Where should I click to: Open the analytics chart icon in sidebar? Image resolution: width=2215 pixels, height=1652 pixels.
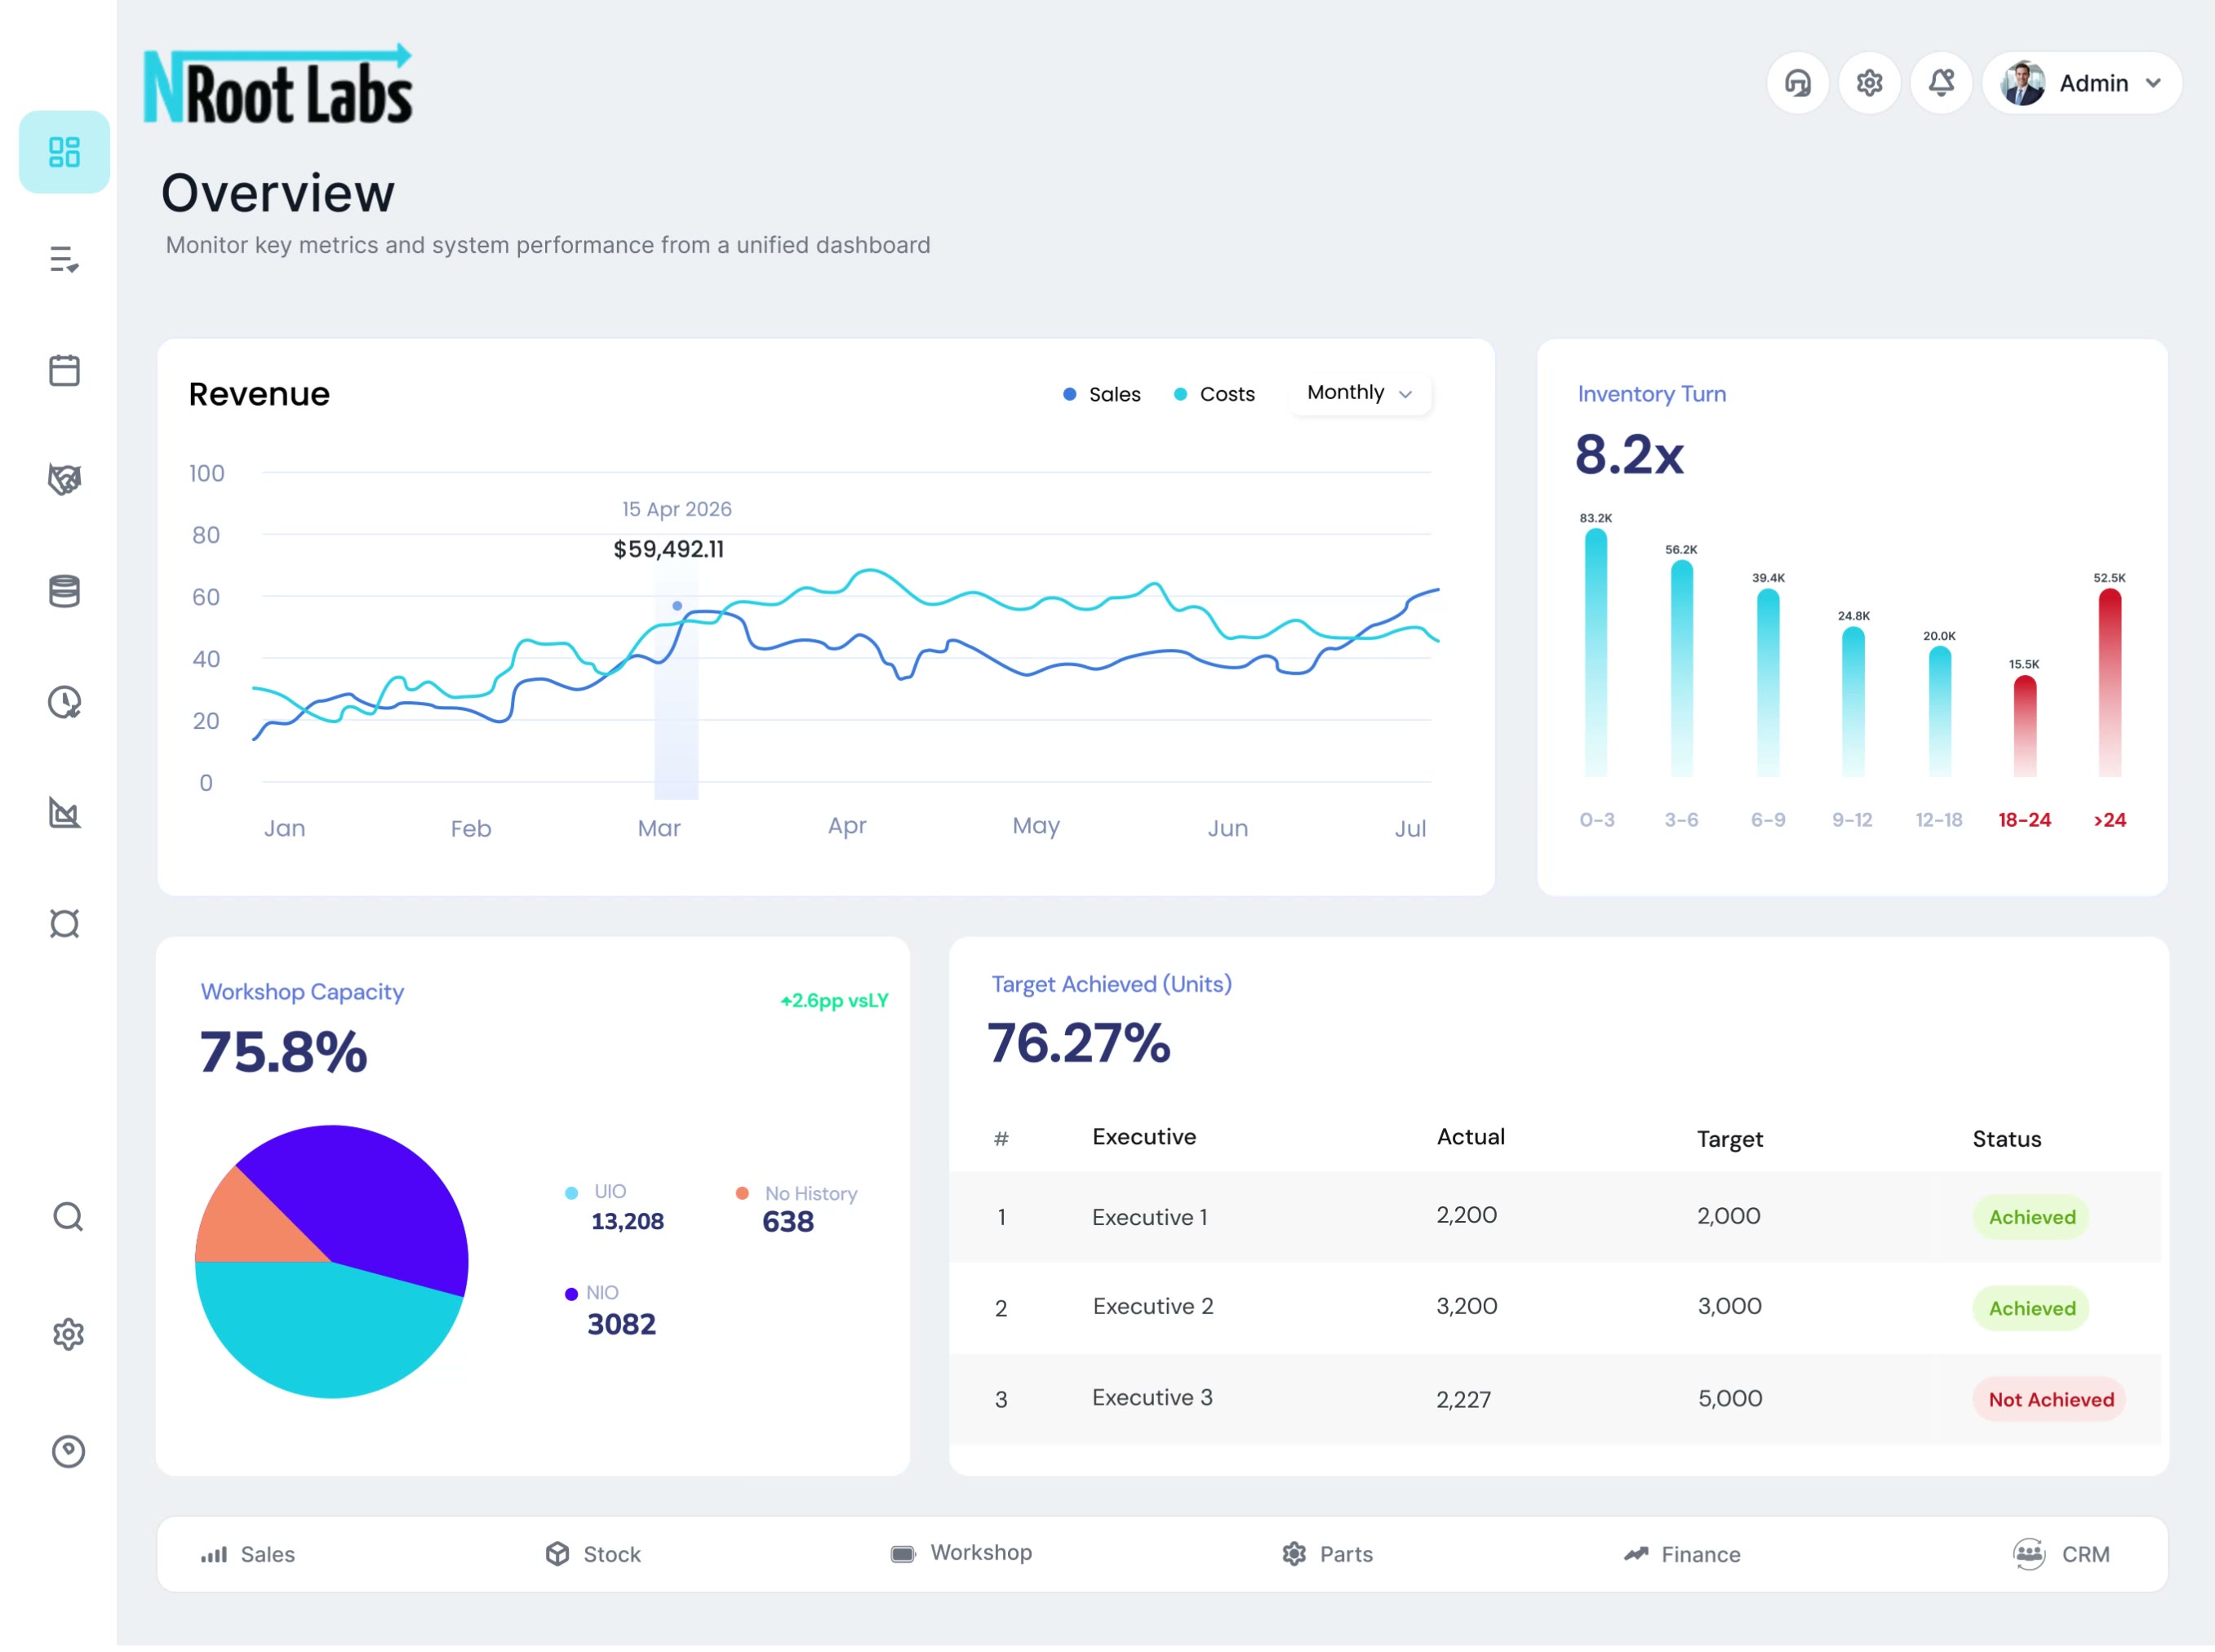[x=64, y=813]
